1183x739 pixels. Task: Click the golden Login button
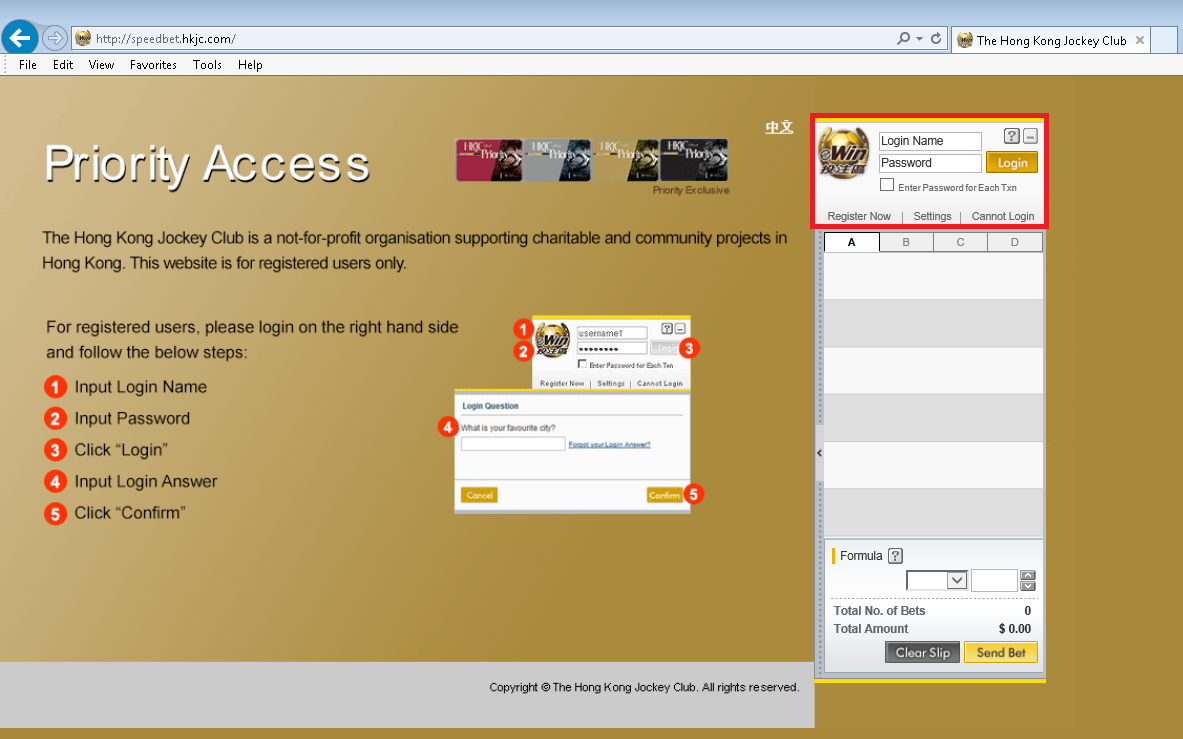(x=1011, y=163)
